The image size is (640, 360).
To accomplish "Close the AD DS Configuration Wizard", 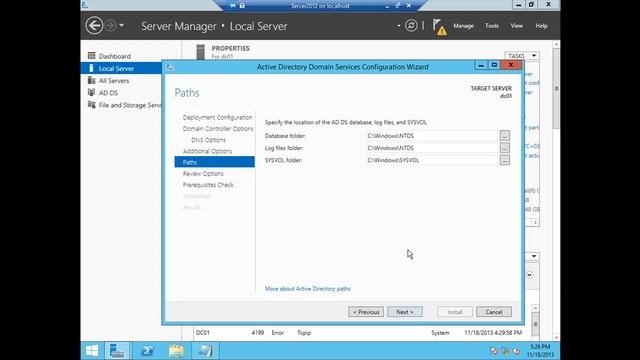I will click(511, 65).
